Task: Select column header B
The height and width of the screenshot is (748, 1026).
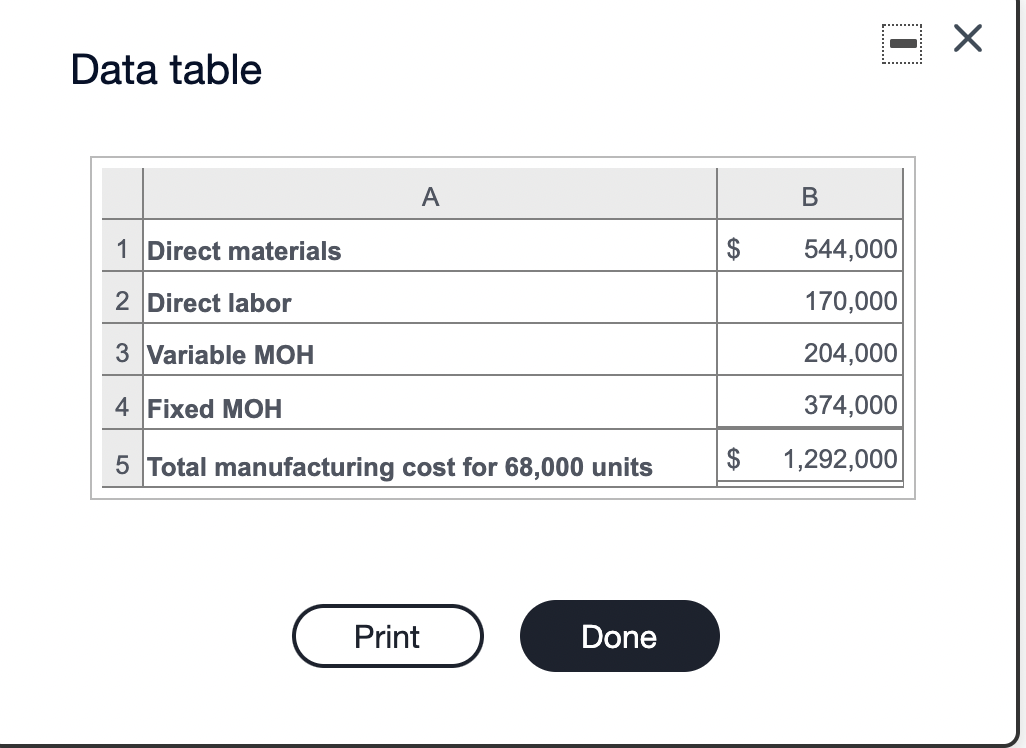Action: point(810,196)
